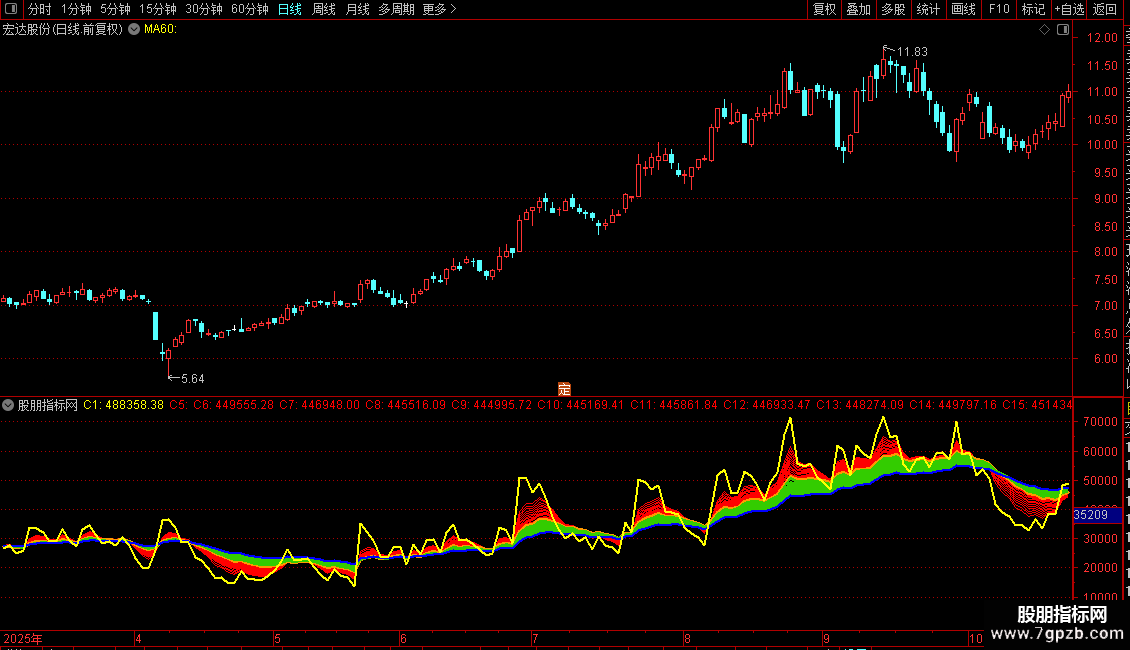Screen dimensions: 1130x650
Task: Click month 7 on the time axis
Action: click(x=535, y=638)
